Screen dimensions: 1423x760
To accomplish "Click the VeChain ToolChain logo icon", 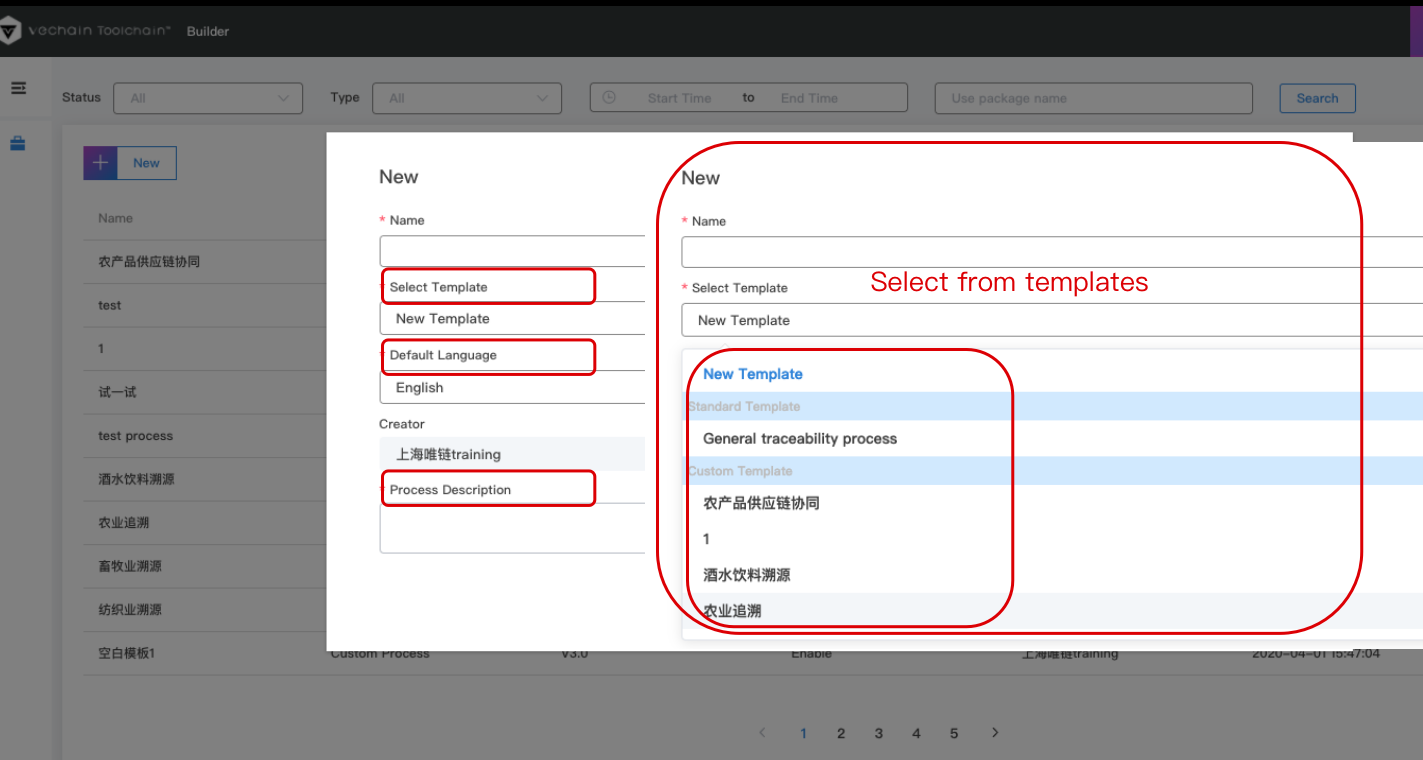I will pyautogui.click(x=9, y=31).
